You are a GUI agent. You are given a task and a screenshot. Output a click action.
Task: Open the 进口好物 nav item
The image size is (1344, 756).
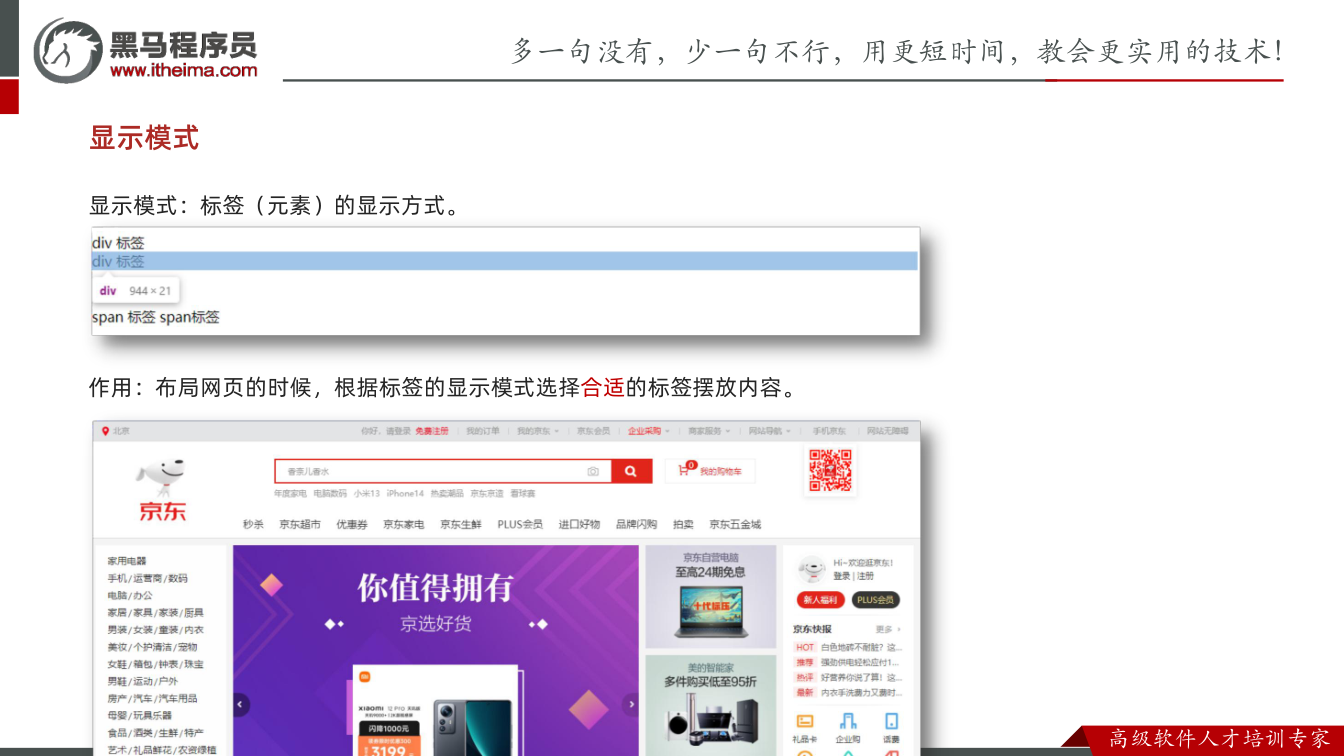coord(579,524)
